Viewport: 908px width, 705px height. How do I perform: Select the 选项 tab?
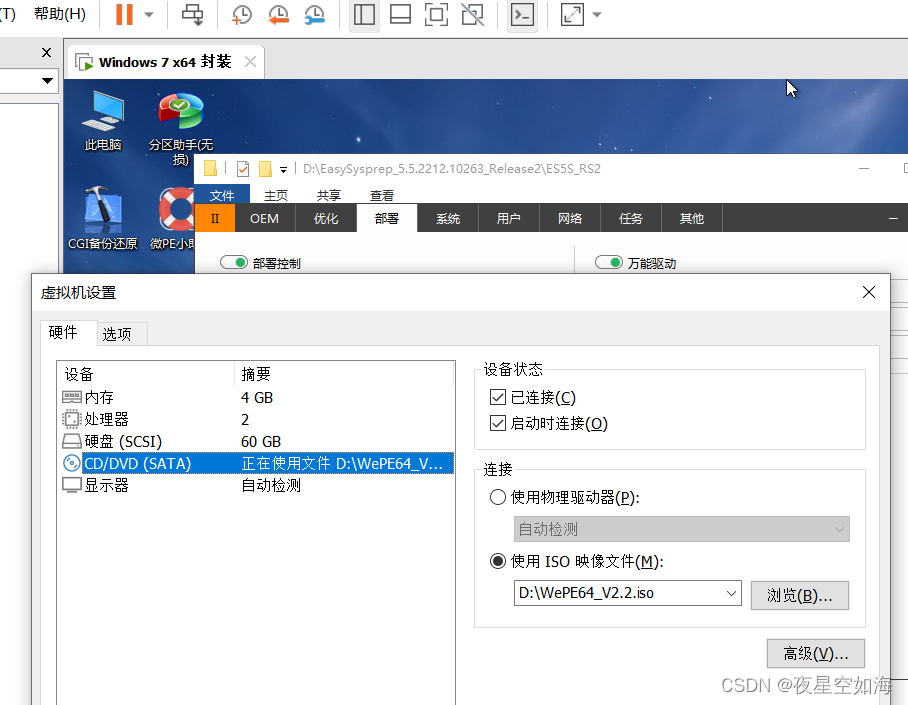[122, 334]
